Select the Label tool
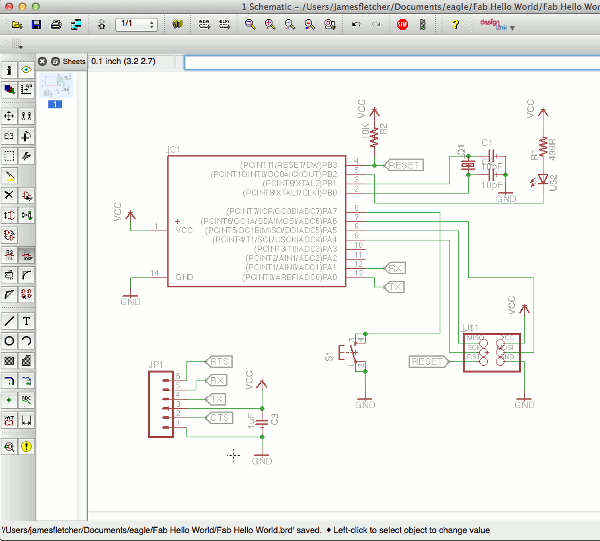Viewport: 600px width, 541px height. click(x=26, y=400)
